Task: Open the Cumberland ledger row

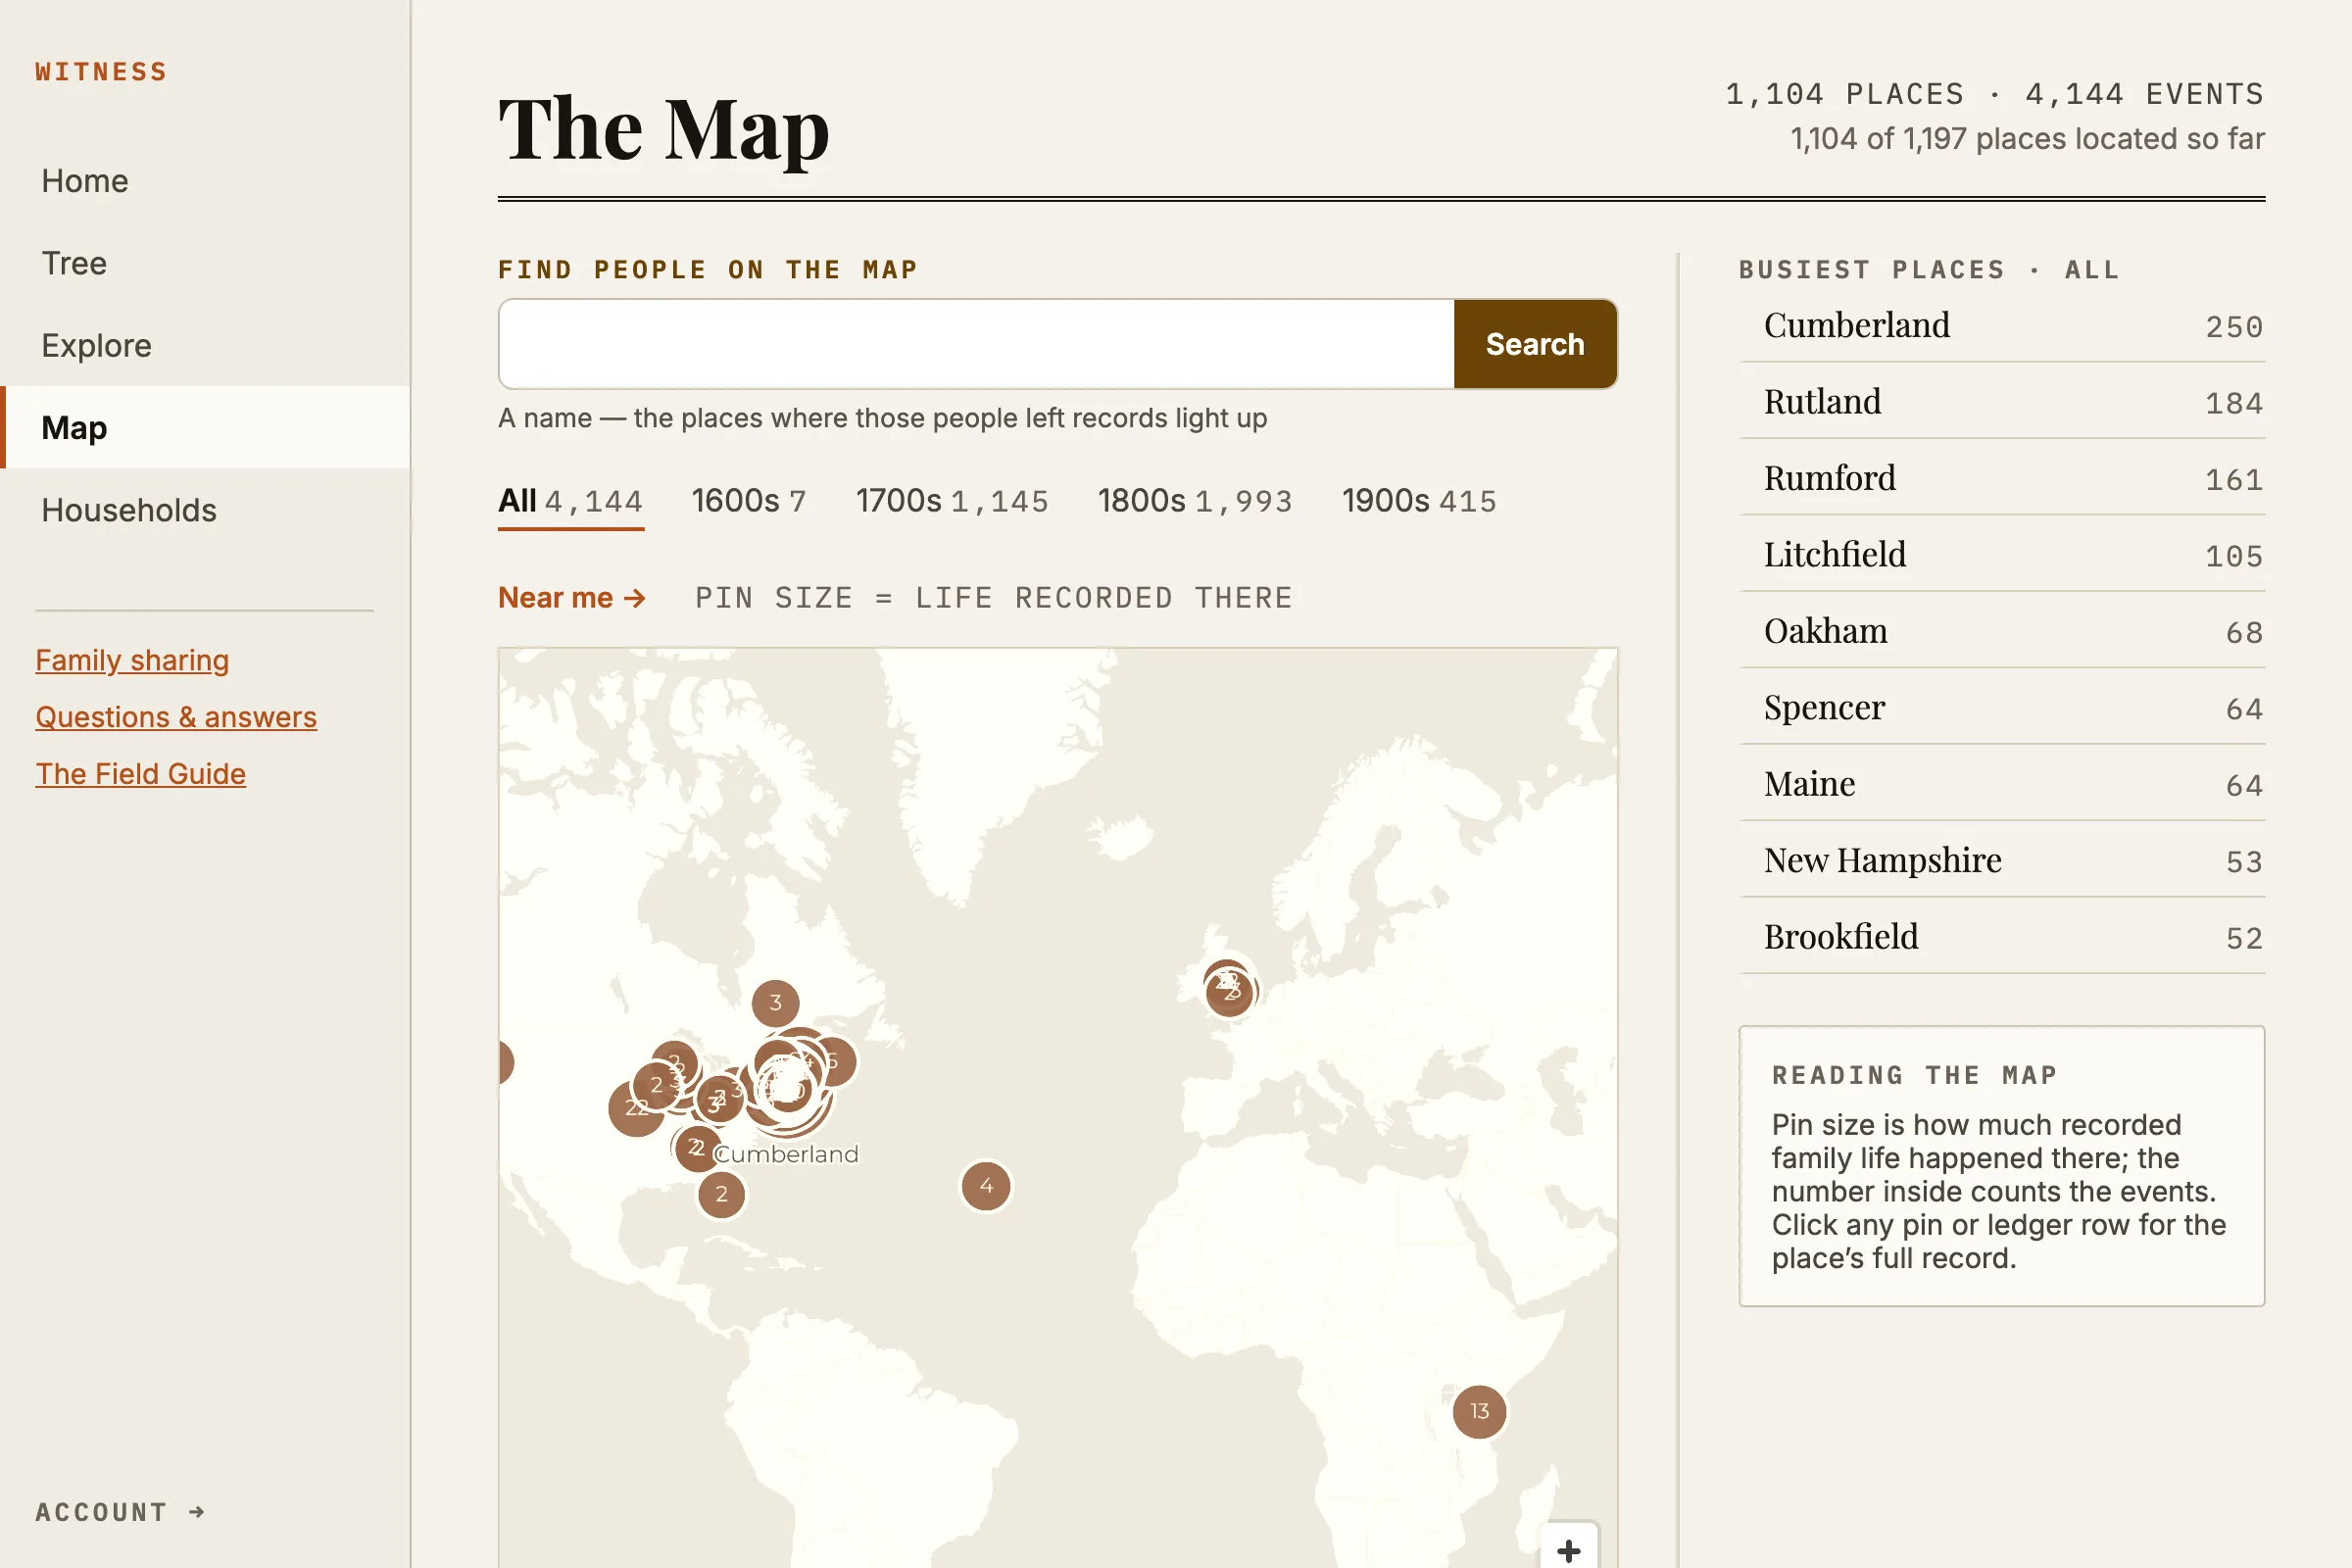Action: pyautogui.click(x=2002, y=325)
